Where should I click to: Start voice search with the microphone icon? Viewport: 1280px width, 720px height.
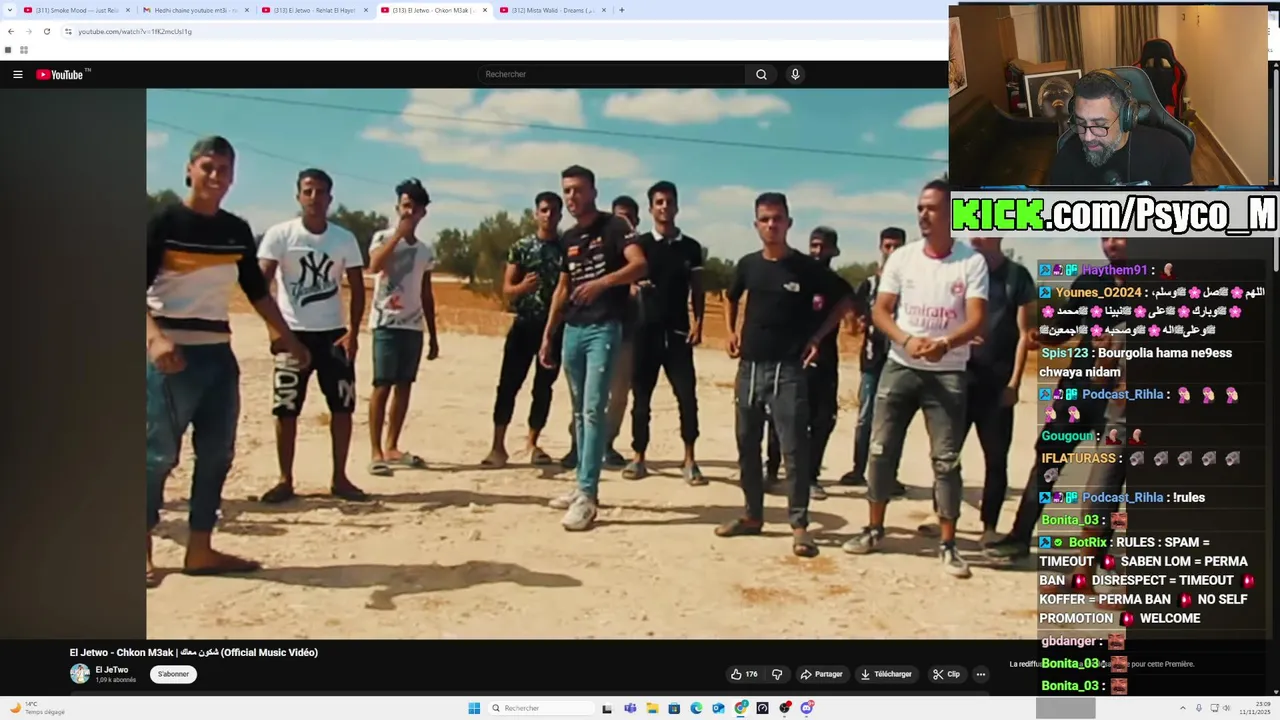tap(795, 74)
